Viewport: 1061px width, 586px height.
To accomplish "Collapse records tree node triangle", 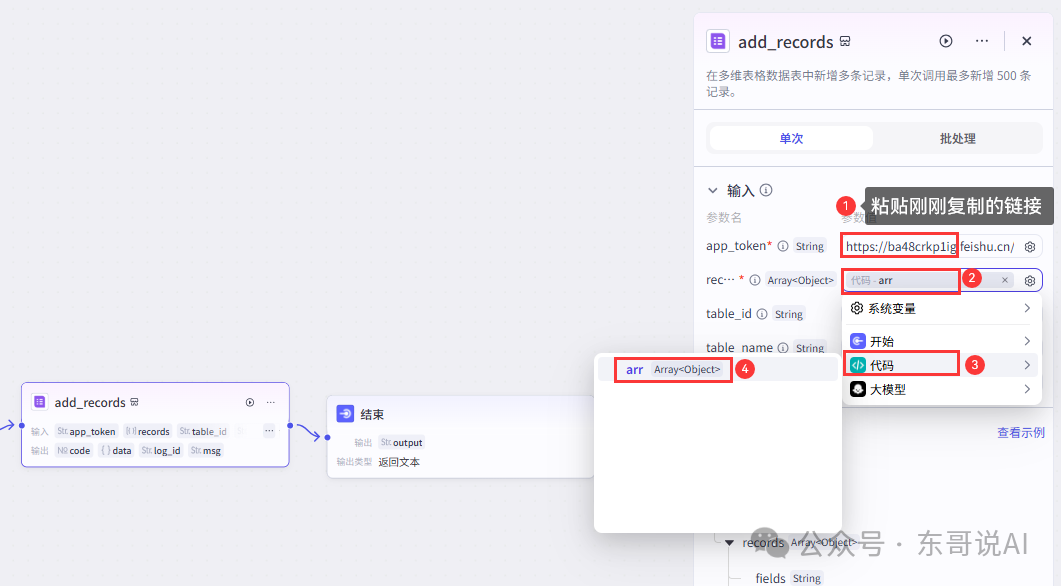I will coord(729,543).
